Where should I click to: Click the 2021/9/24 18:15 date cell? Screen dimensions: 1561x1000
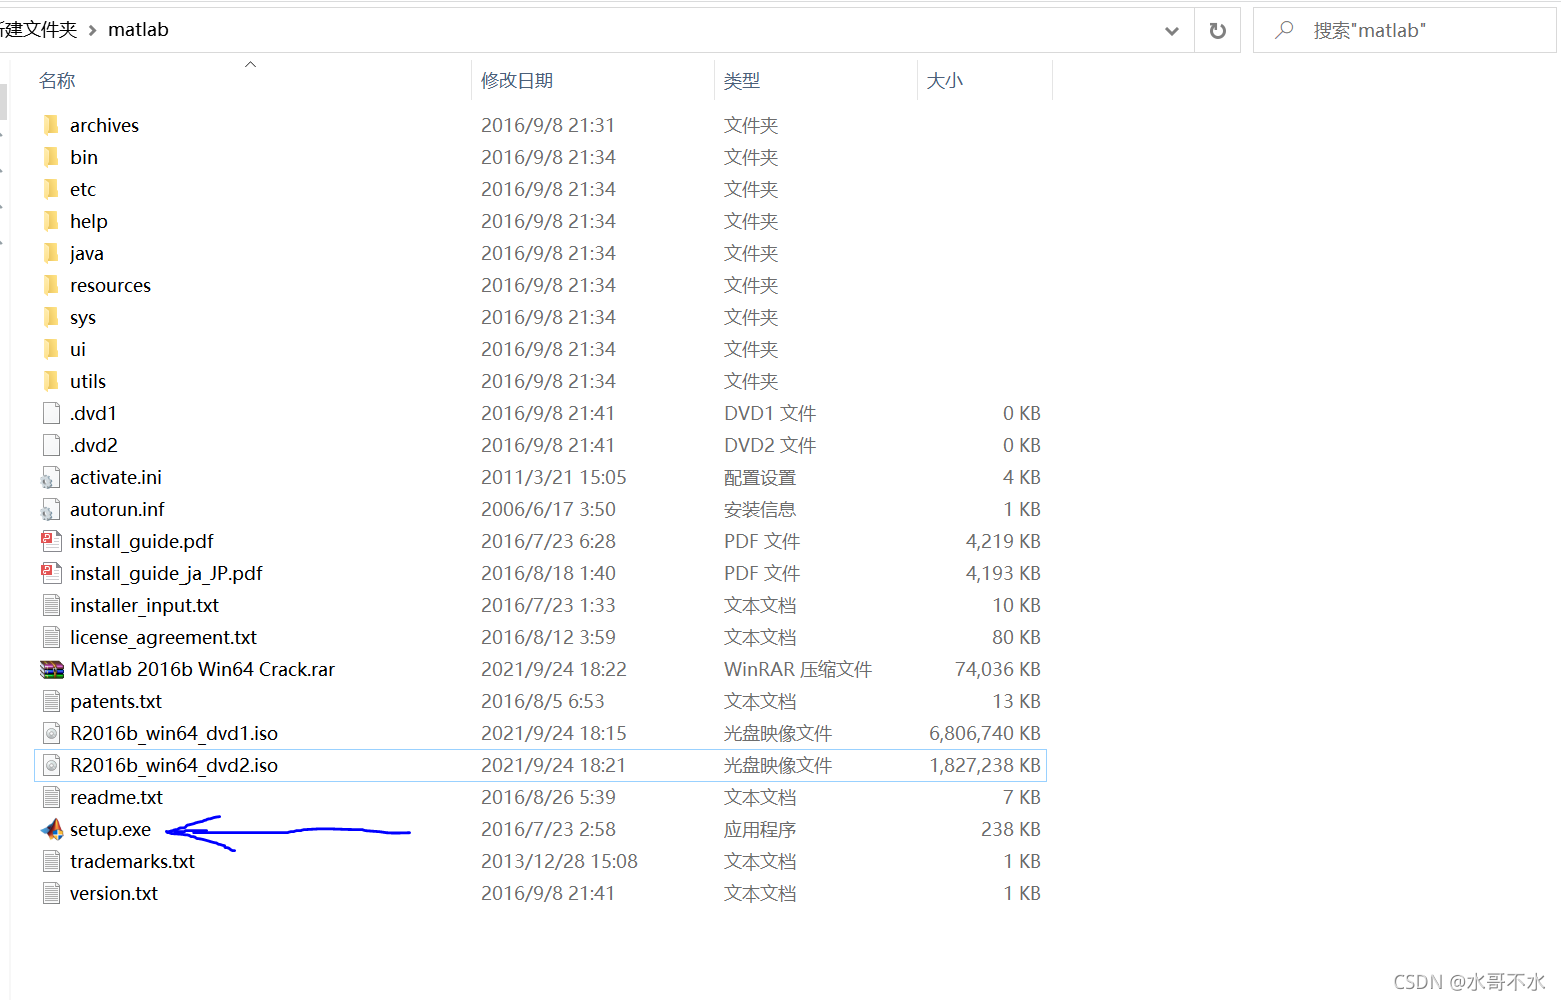tap(554, 733)
